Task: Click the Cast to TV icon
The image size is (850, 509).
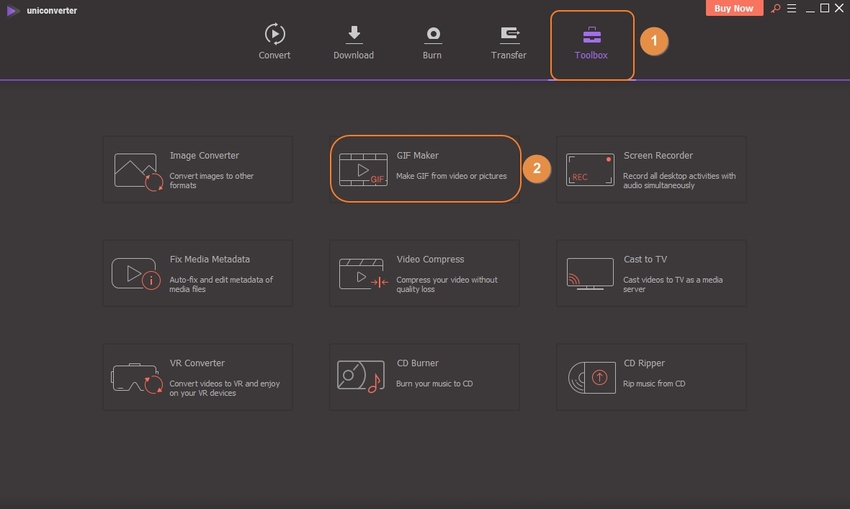Action: pos(590,274)
